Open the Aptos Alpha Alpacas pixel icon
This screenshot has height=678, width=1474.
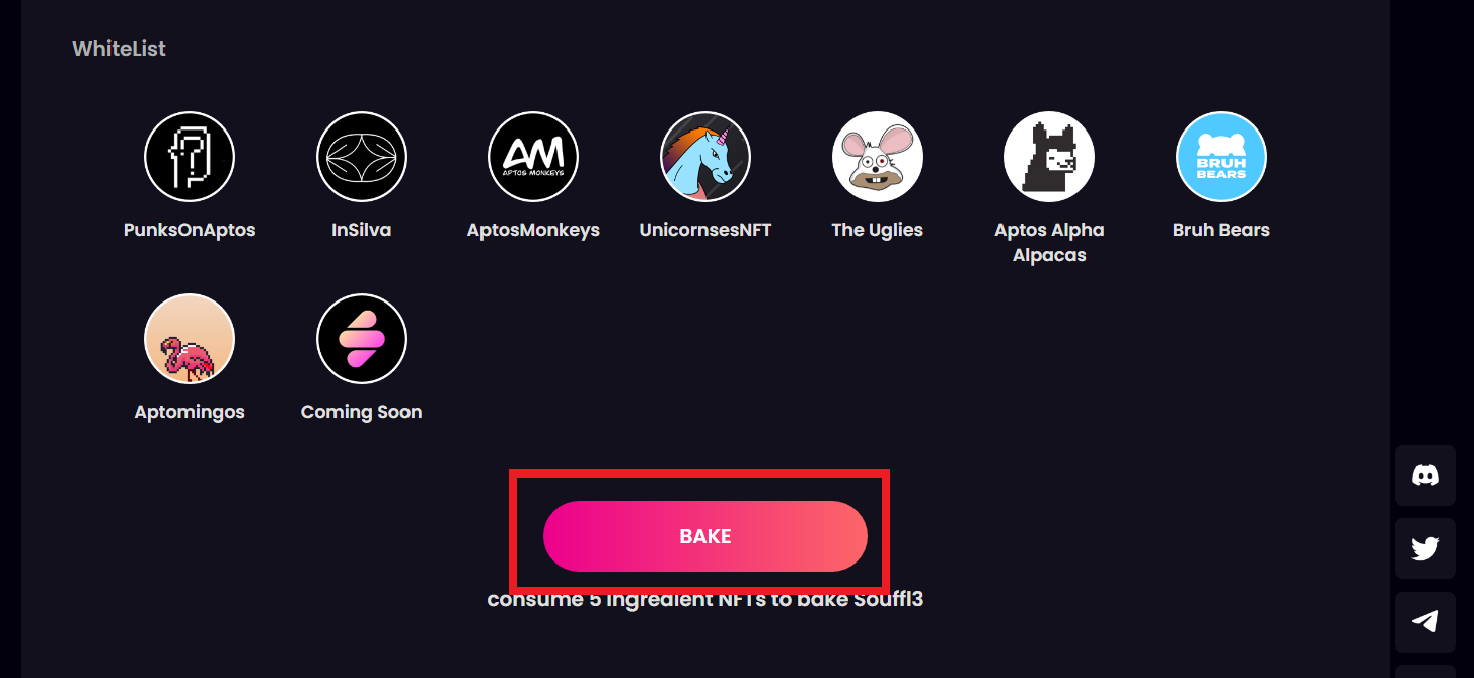point(1049,157)
